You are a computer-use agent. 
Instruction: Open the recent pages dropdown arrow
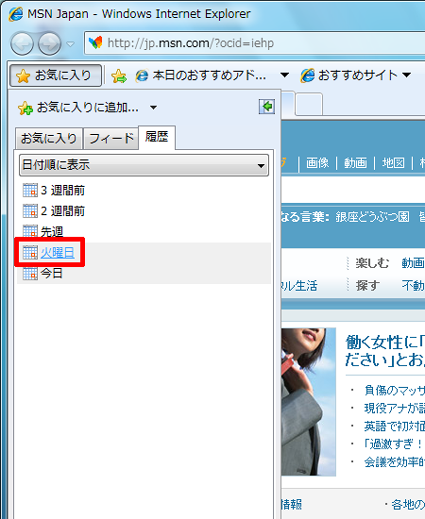[x=70, y=44]
